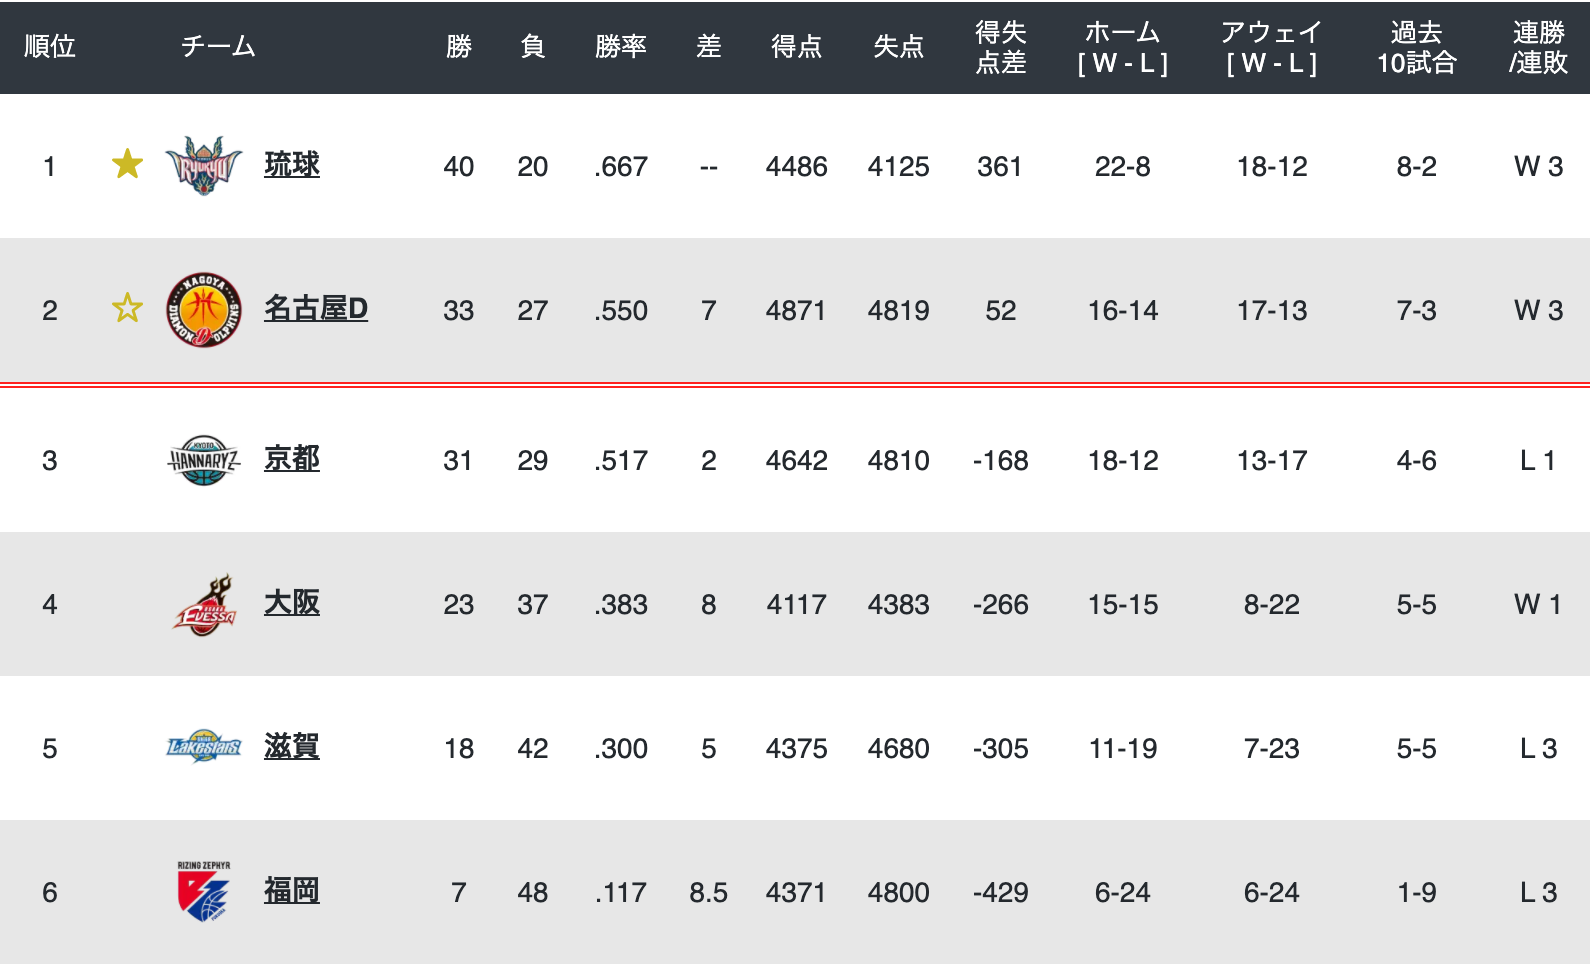Click the Rizing Zephyr Fukuoka logo

[x=204, y=891]
